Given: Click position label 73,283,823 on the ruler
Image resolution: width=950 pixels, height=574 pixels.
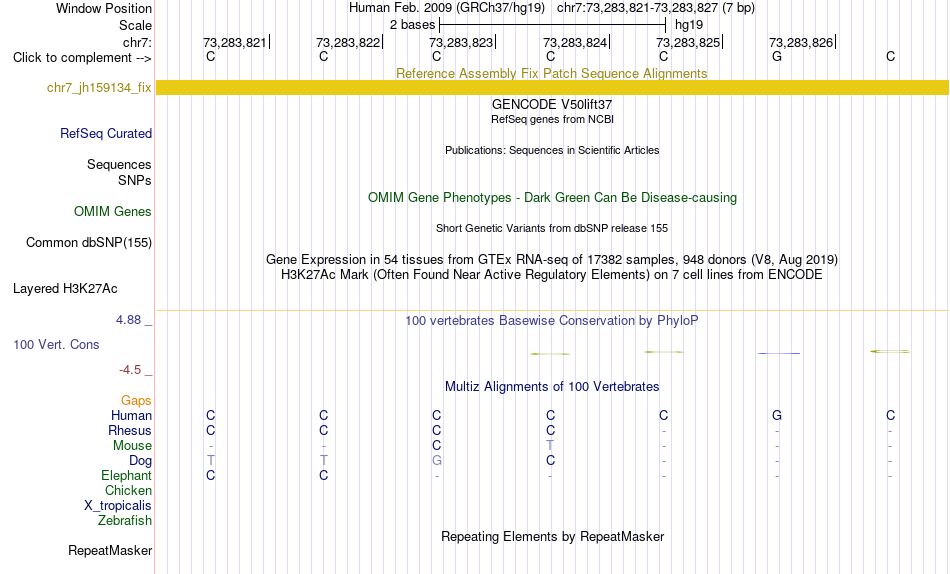Looking at the screenshot, I should [x=461, y=42].
